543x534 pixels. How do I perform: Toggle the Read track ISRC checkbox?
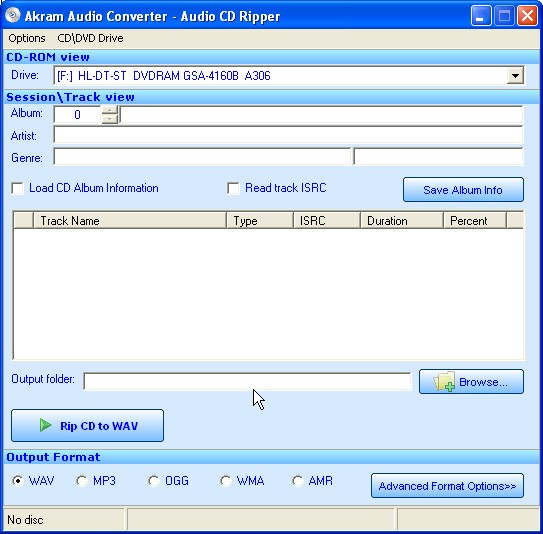[233, 188]
